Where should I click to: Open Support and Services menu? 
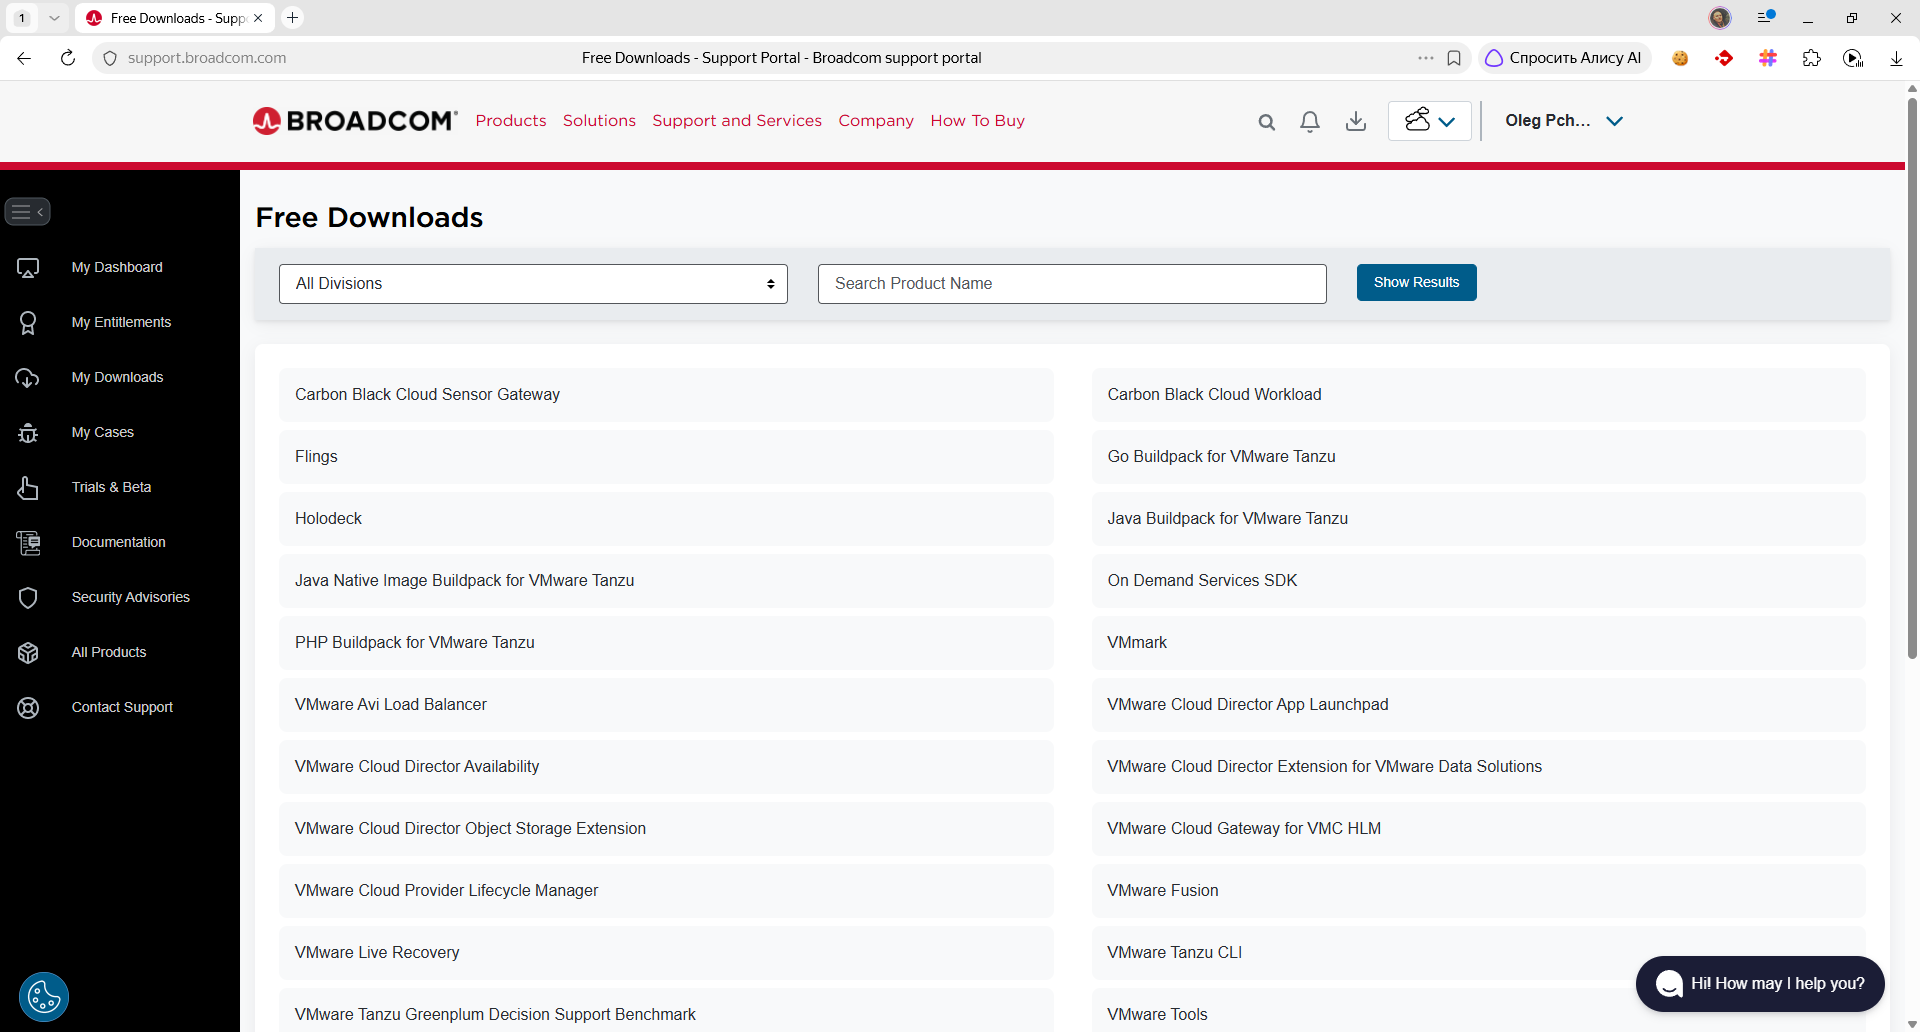pos(737,121)
